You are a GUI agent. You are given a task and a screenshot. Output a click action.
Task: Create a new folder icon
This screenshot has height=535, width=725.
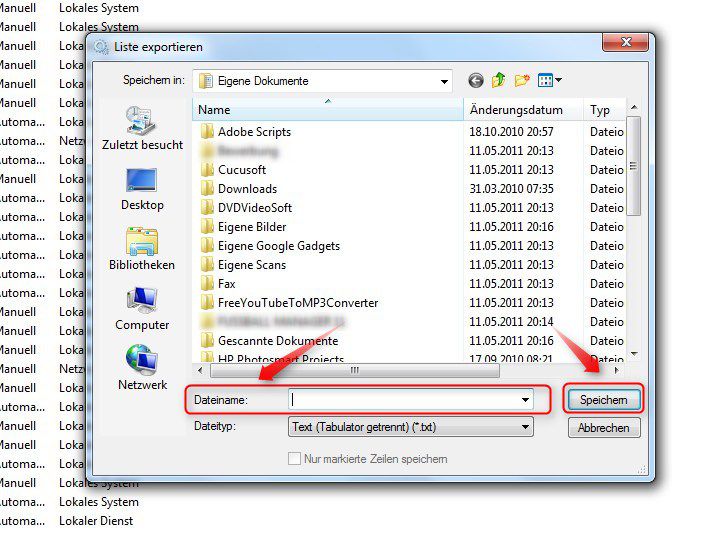[522, 80]
